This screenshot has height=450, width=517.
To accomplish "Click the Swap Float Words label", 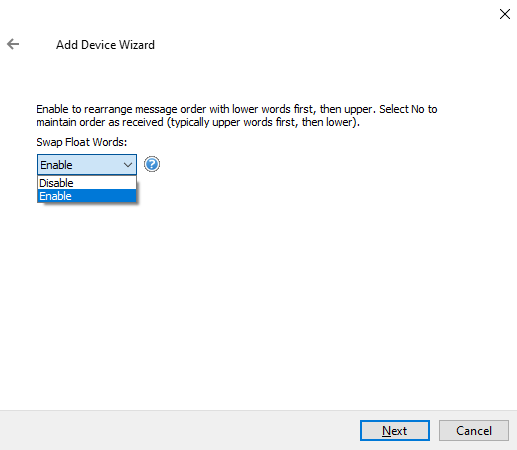I will (82, 142).
